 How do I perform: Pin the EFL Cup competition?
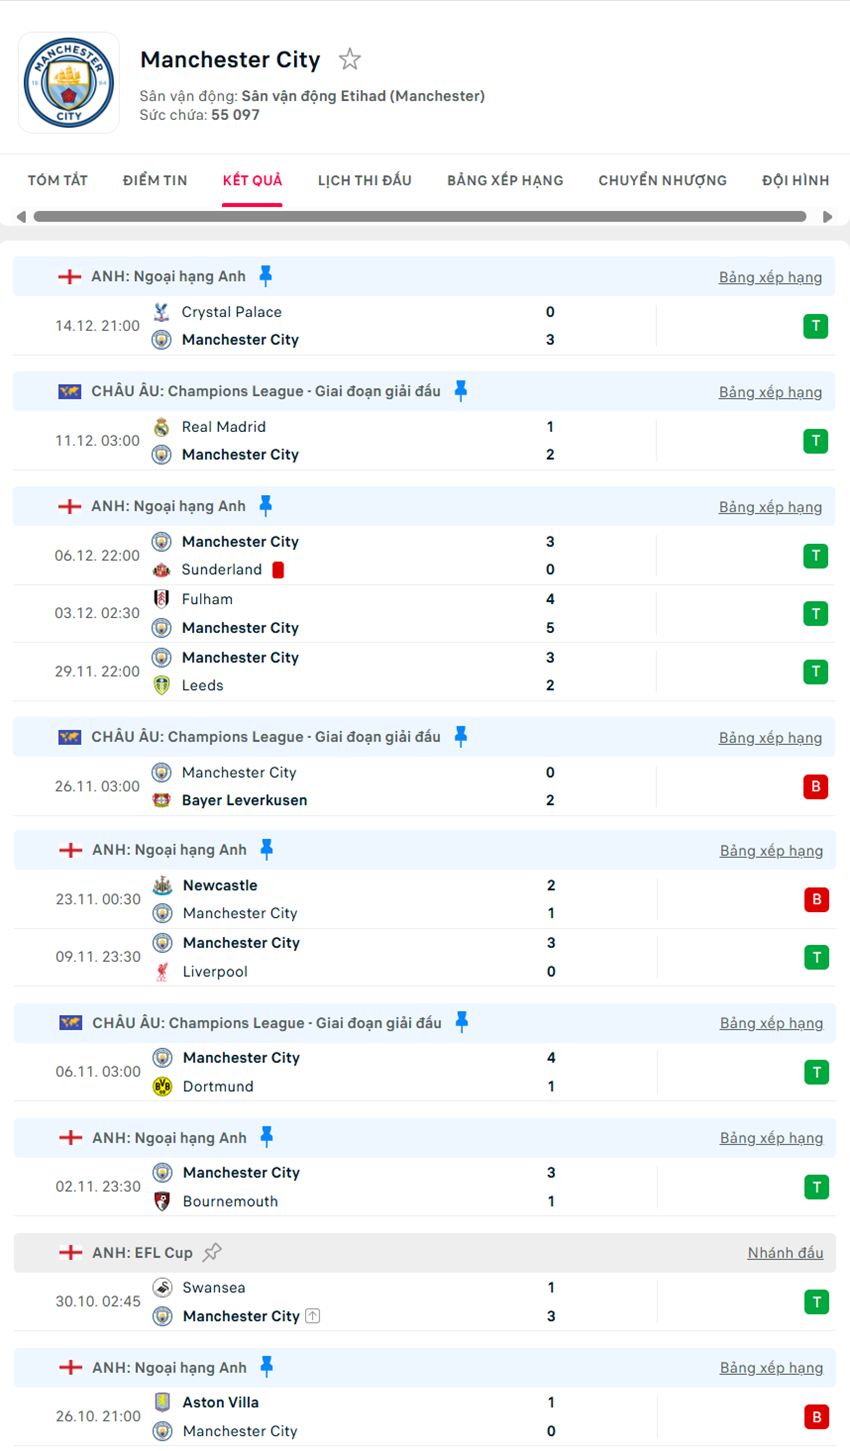click(x=212, y=1252)
